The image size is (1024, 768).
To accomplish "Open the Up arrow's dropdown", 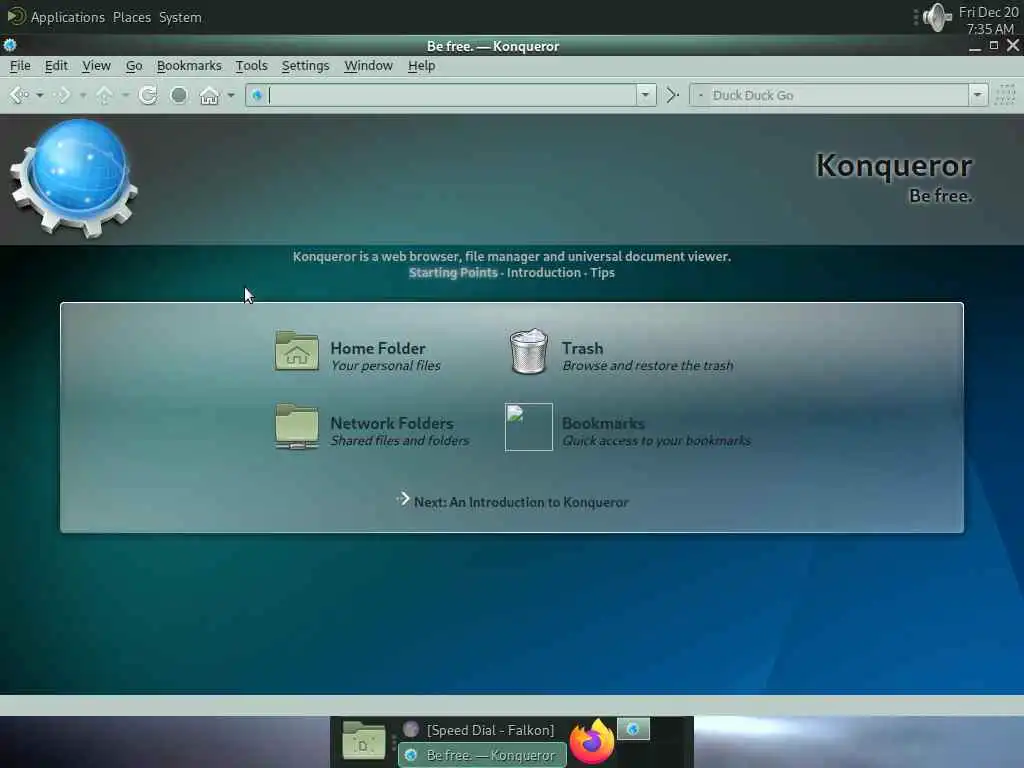I will coord(125,95).
